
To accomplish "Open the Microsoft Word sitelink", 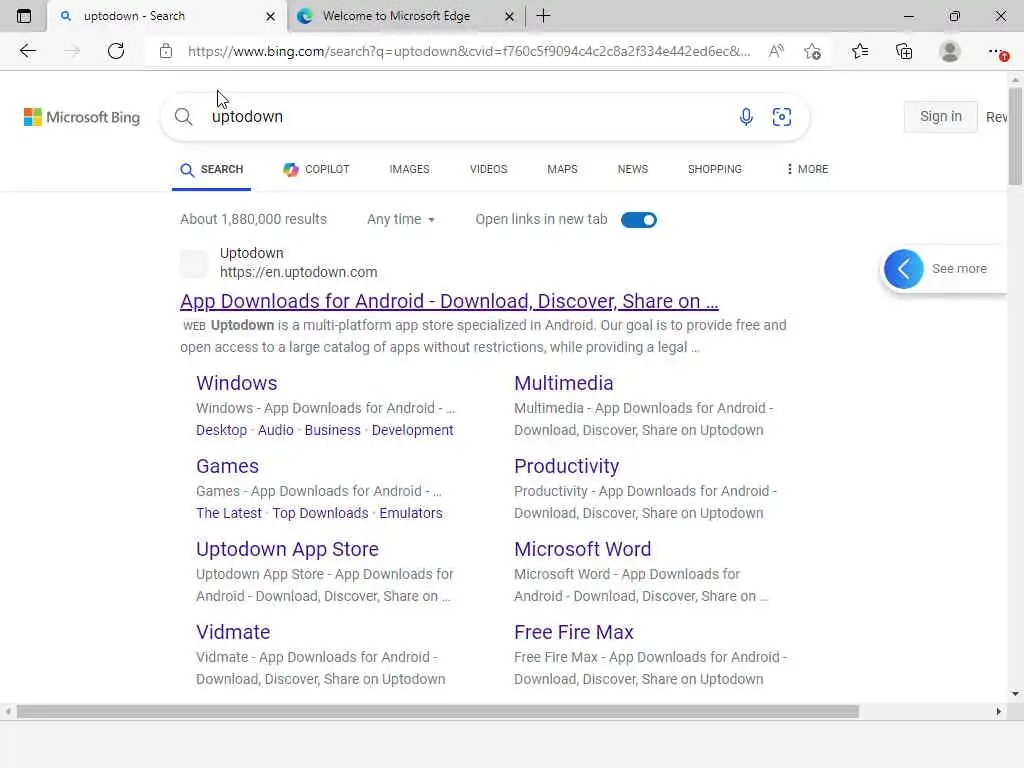I will [x=583, y=549].
